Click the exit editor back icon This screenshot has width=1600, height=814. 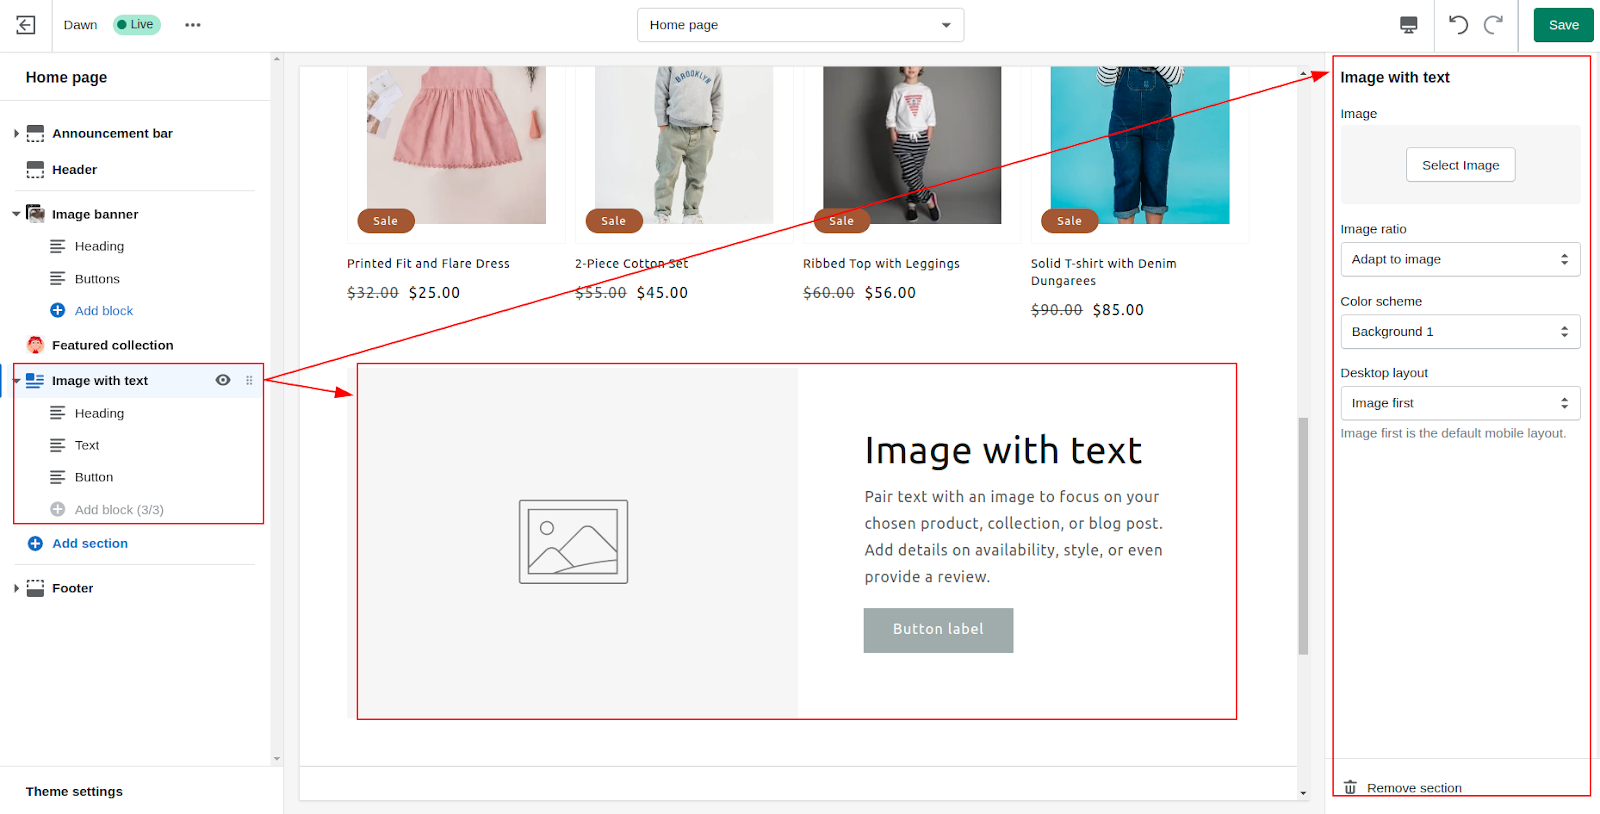26,25
